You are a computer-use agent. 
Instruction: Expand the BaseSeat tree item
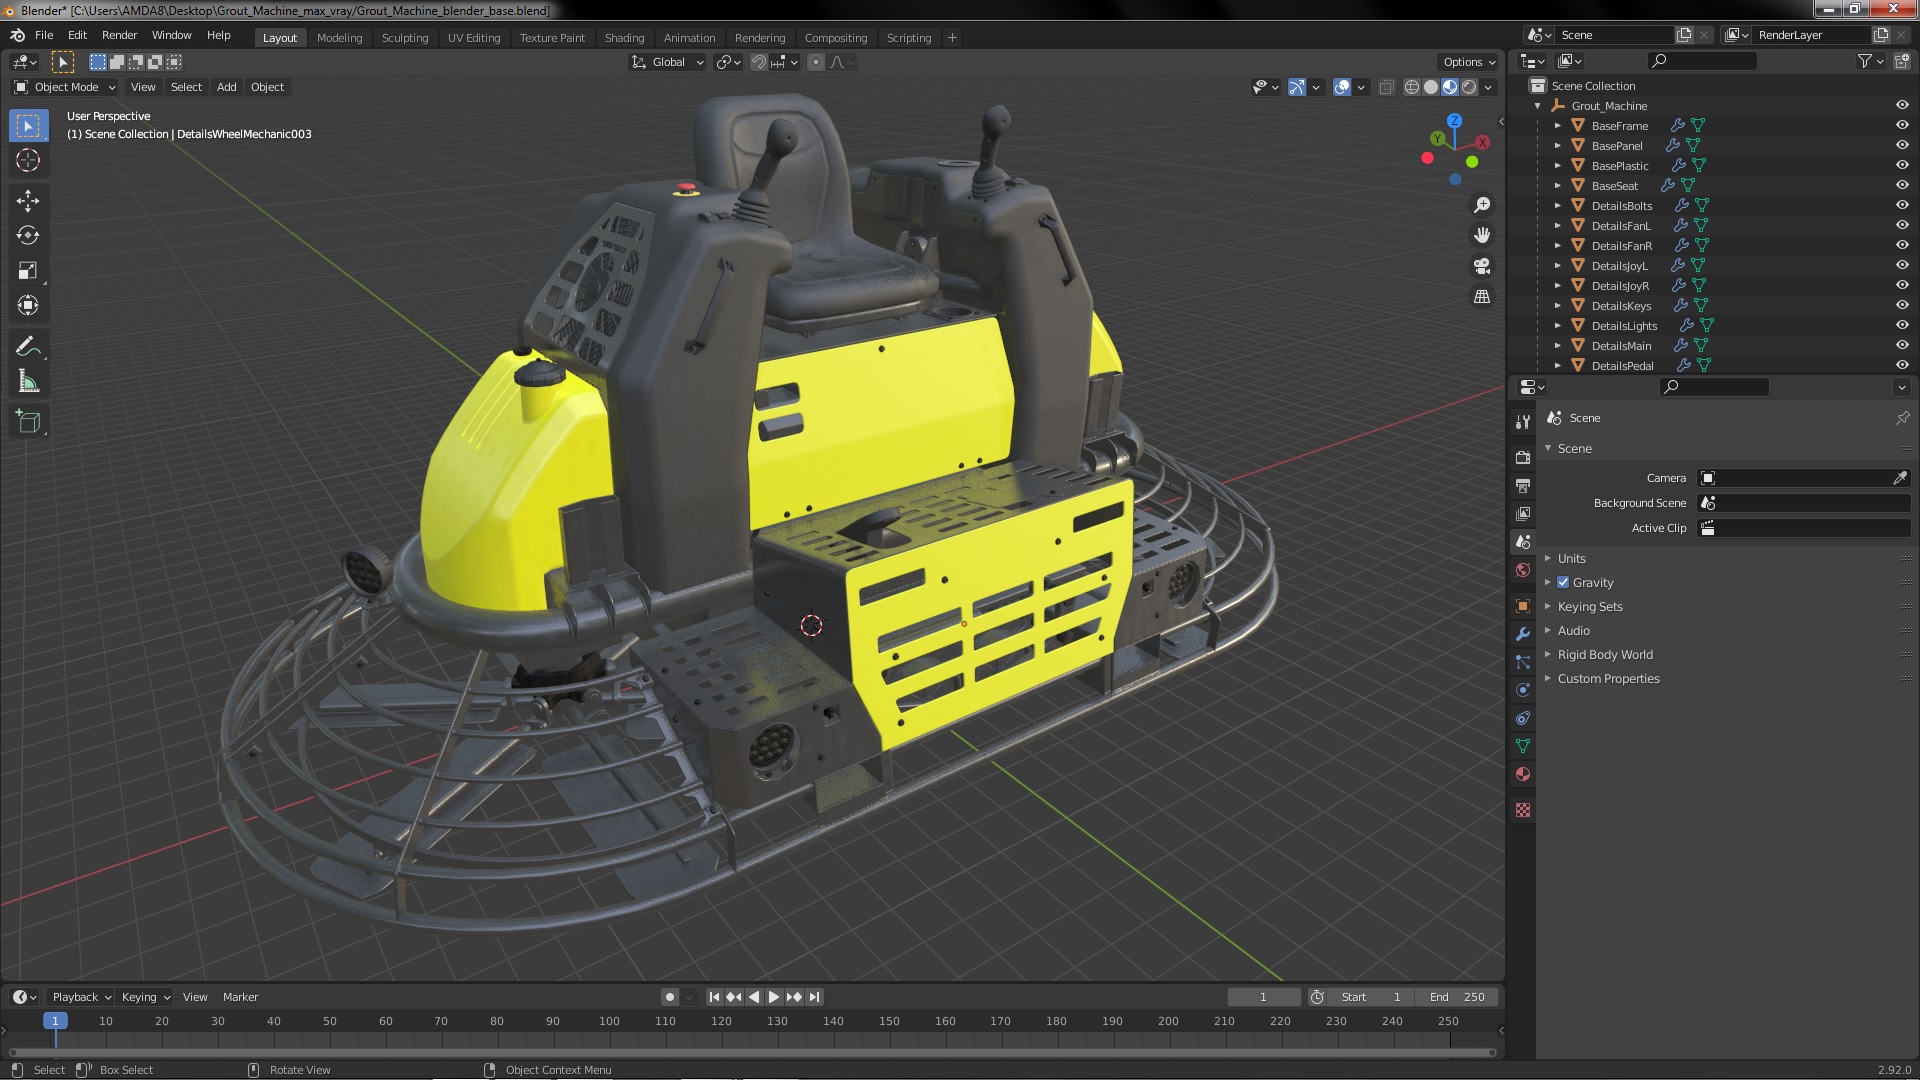tap(1558, 186)
